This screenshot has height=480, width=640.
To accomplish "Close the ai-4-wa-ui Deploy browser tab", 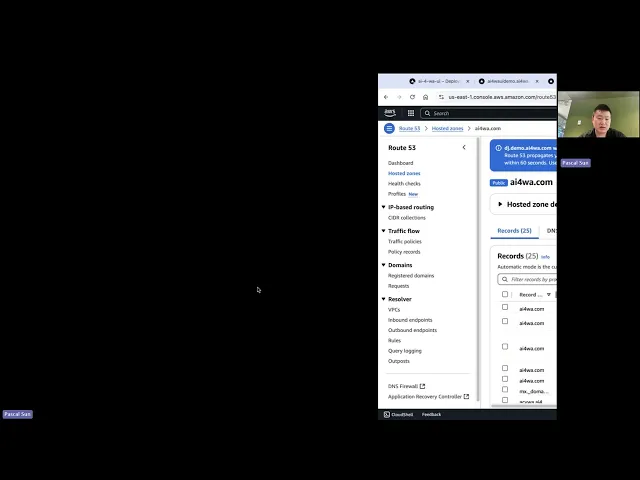I will pyautogui.click(x=468, y=81).
